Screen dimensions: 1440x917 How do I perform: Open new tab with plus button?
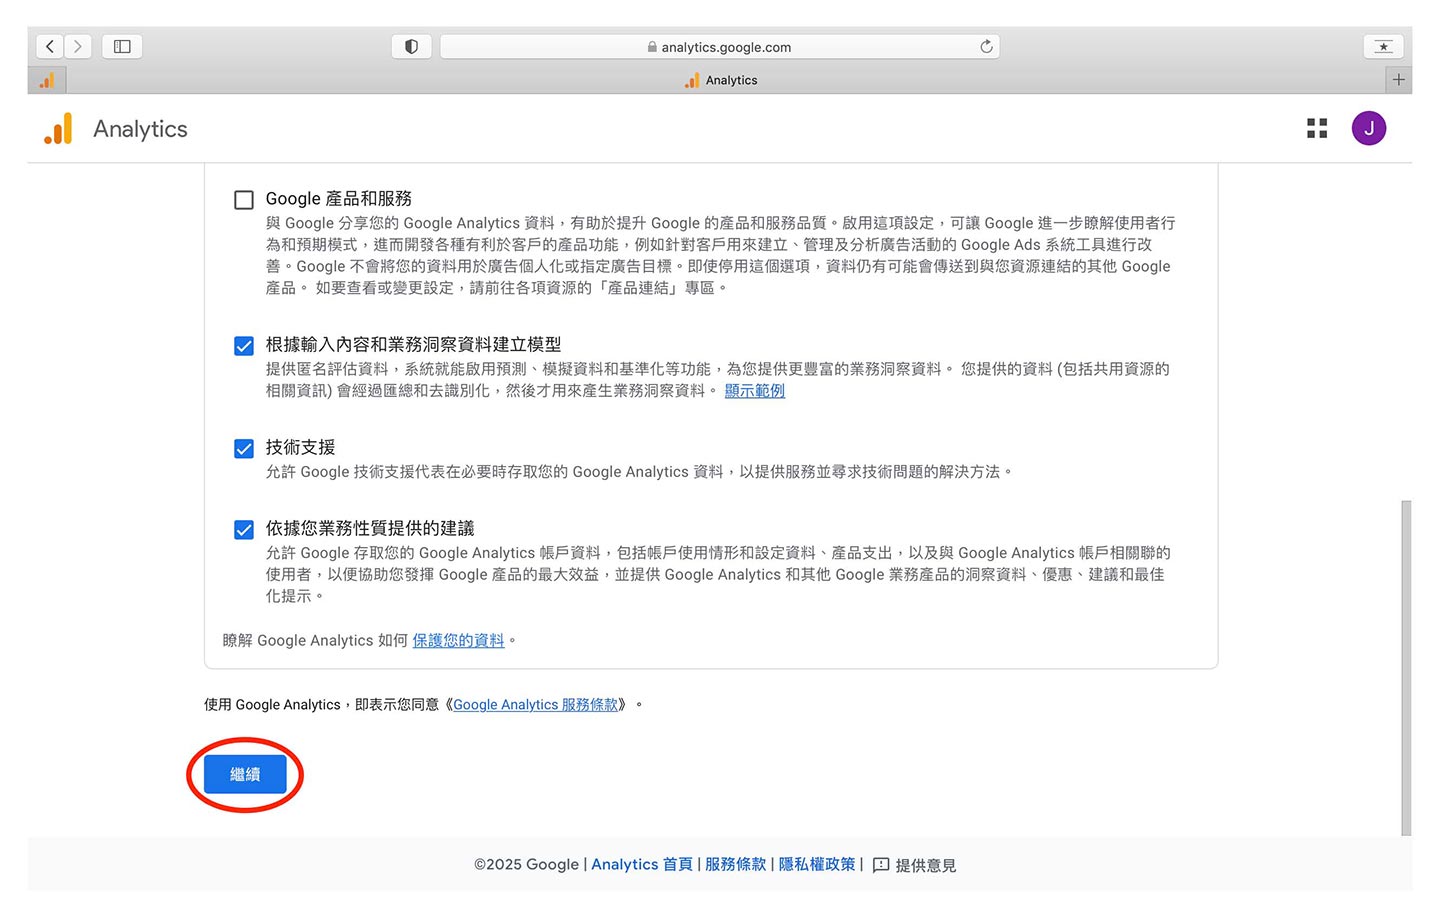1398,80
